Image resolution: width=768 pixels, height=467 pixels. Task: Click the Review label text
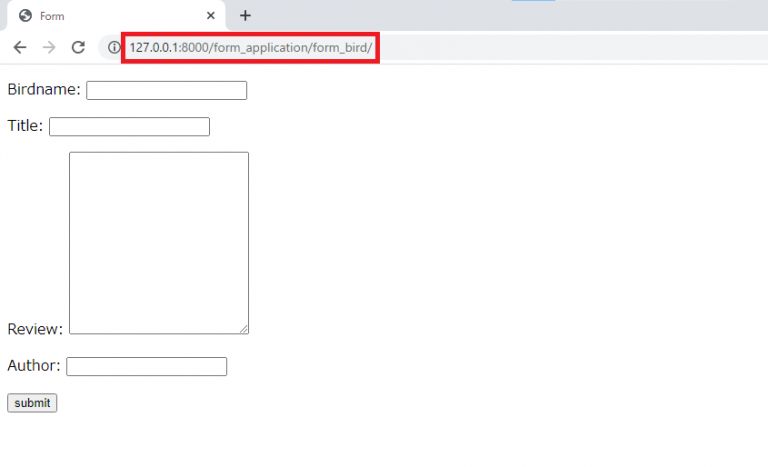pos(35,329)
